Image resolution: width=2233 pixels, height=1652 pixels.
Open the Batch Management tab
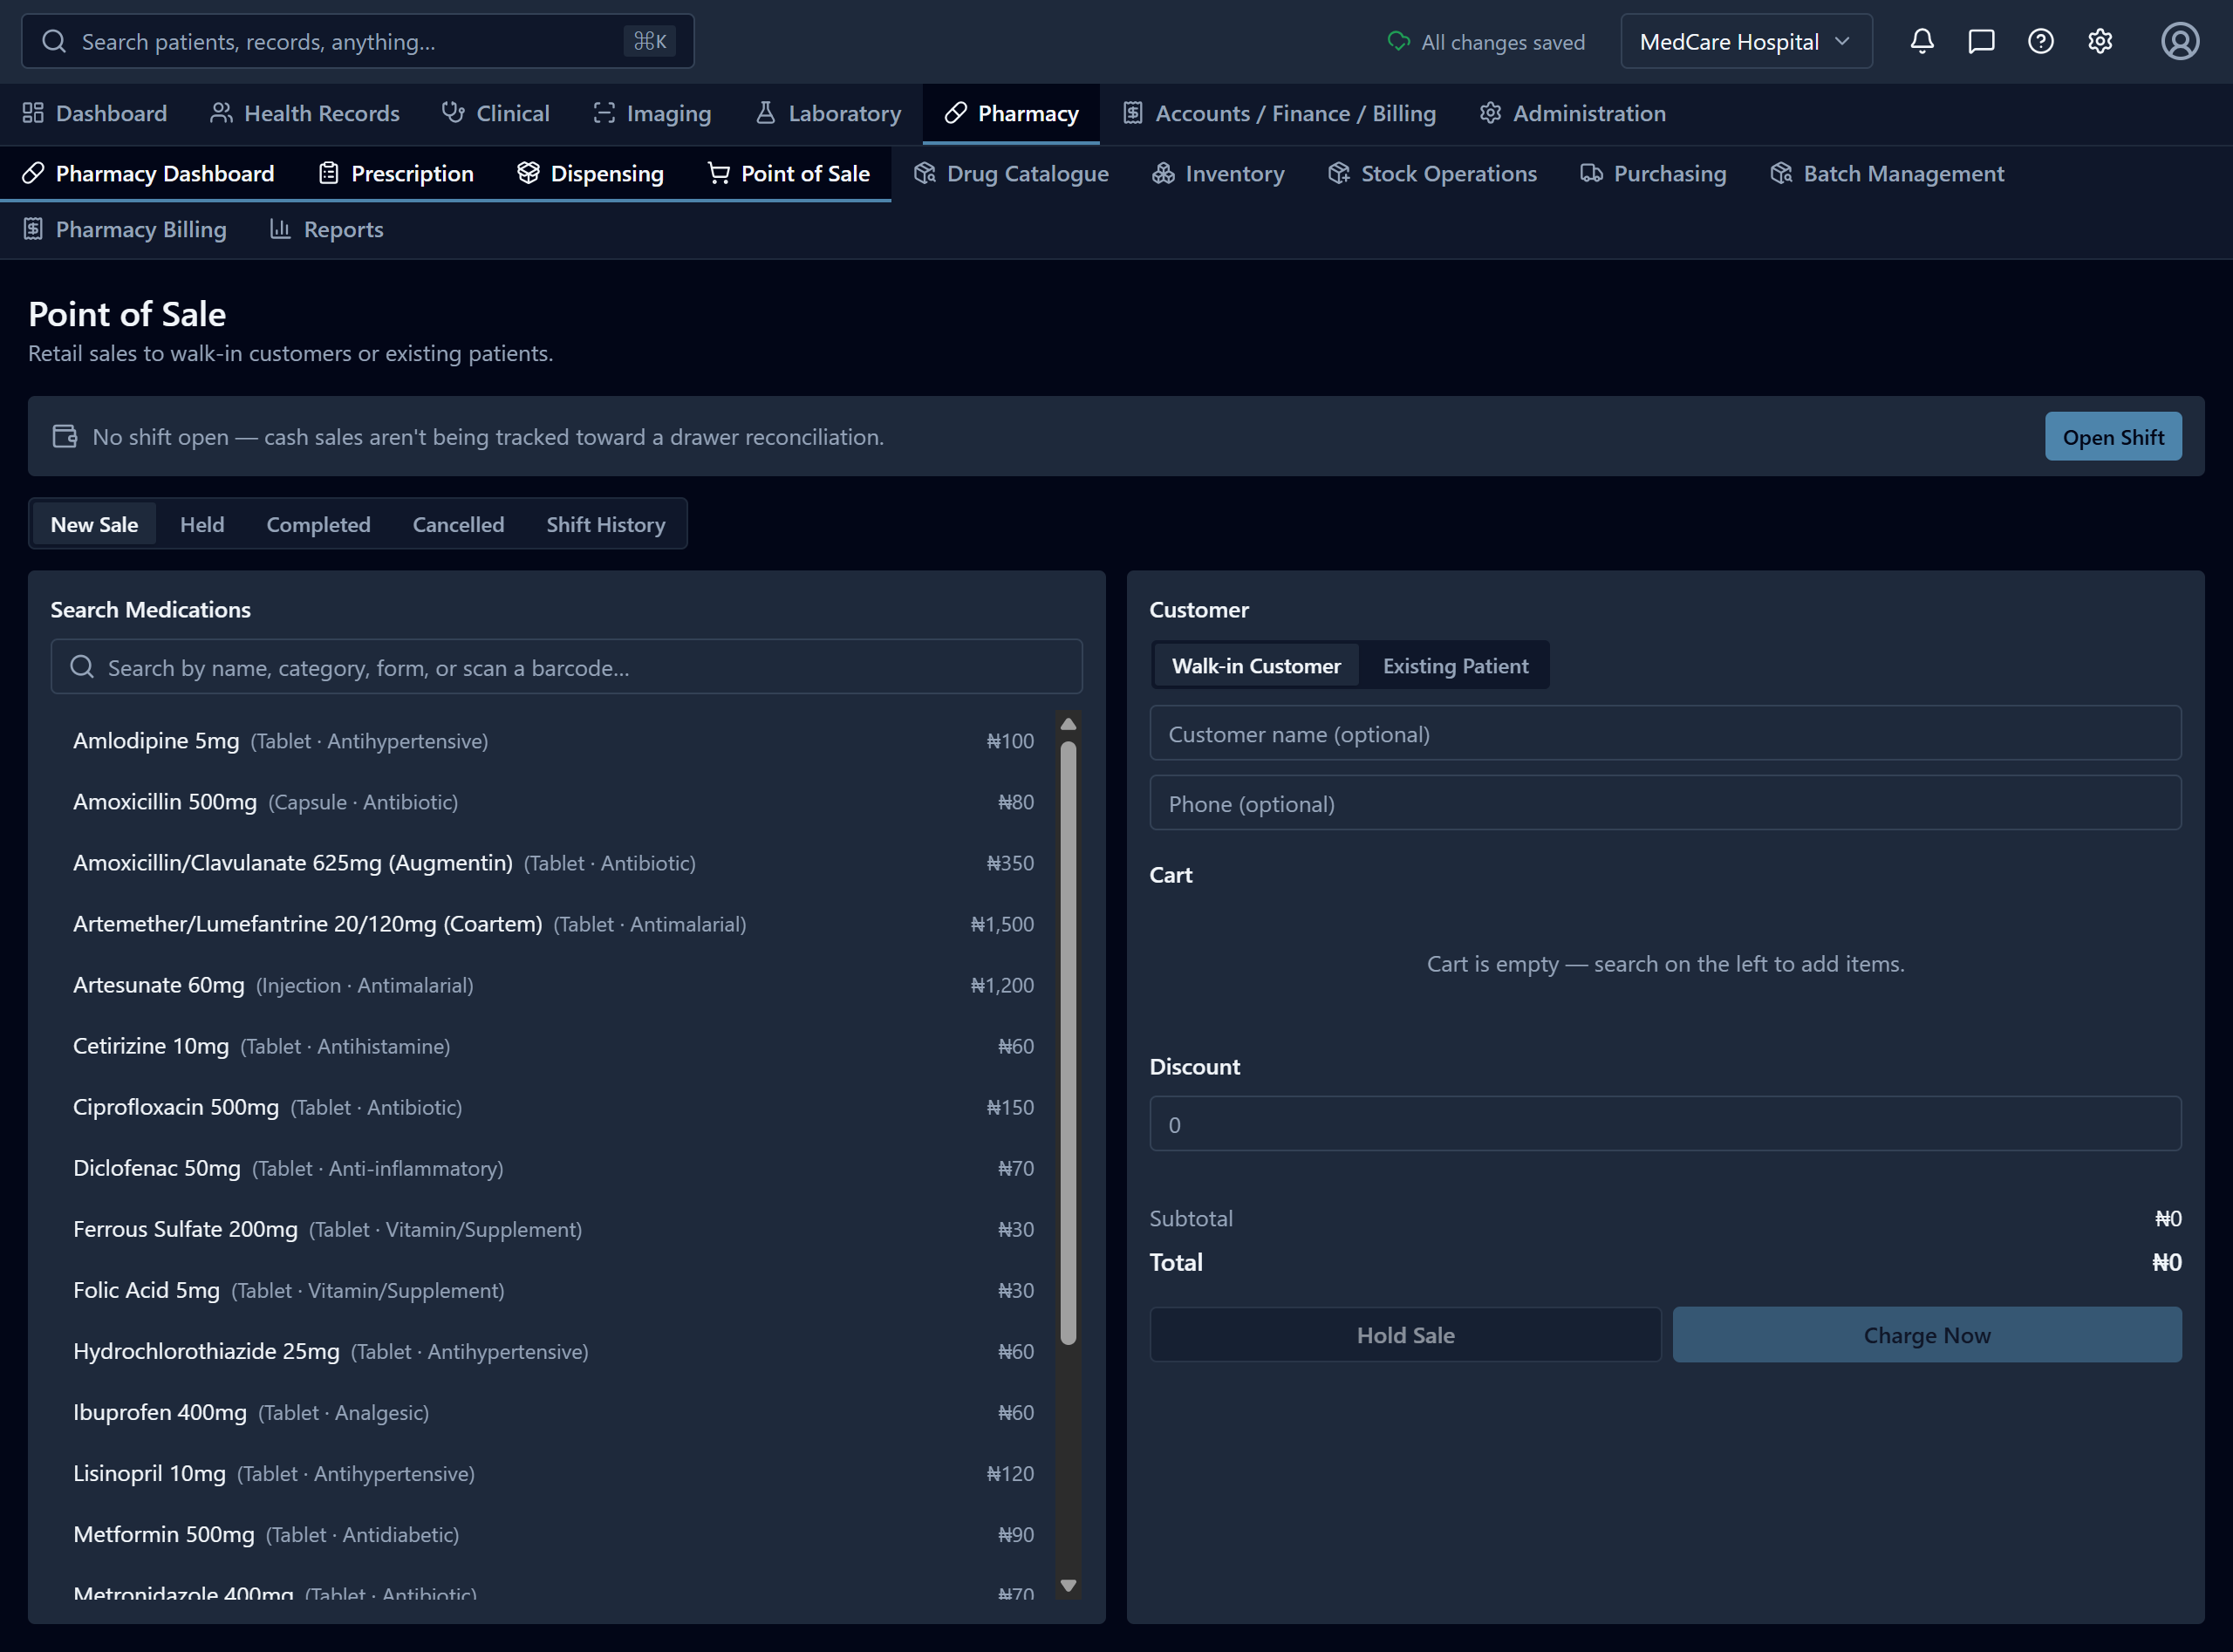pyautogui.click(x=1887, y=173)
